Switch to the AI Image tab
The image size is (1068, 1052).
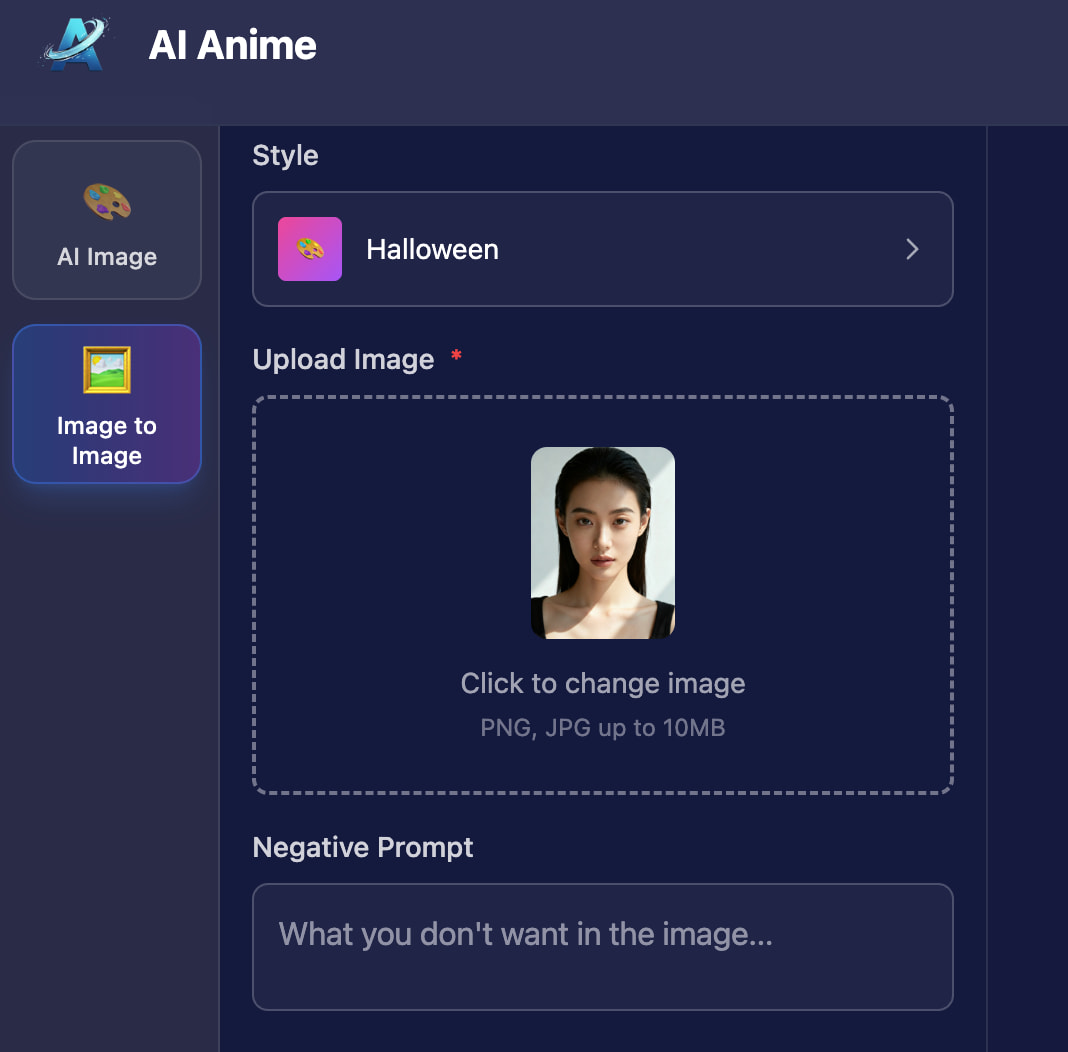click(x=107, y=220)
